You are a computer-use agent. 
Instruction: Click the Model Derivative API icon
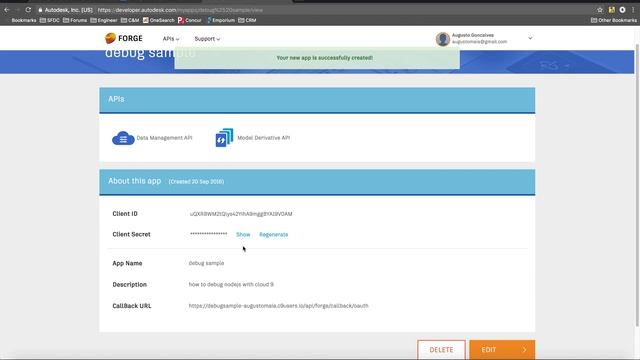224,138
